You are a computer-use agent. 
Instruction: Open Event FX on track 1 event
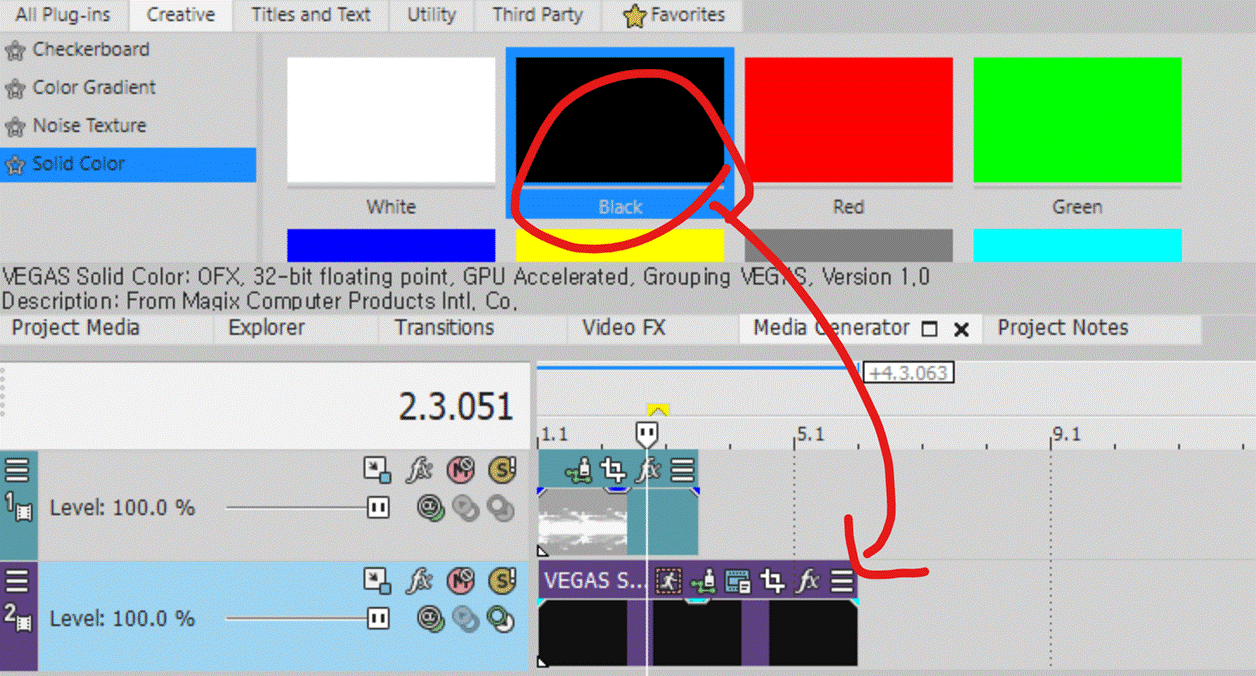(x=649, y=469)
